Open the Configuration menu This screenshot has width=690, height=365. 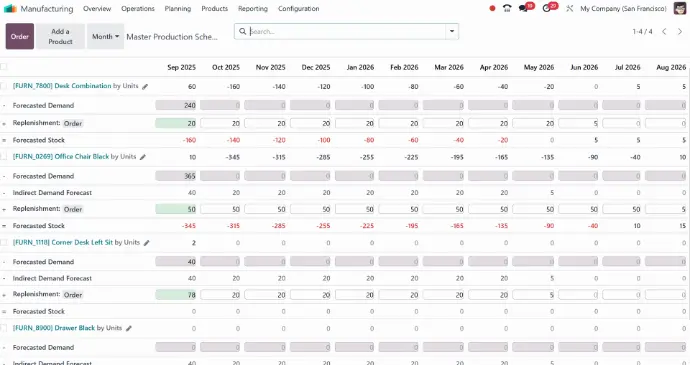298,8
